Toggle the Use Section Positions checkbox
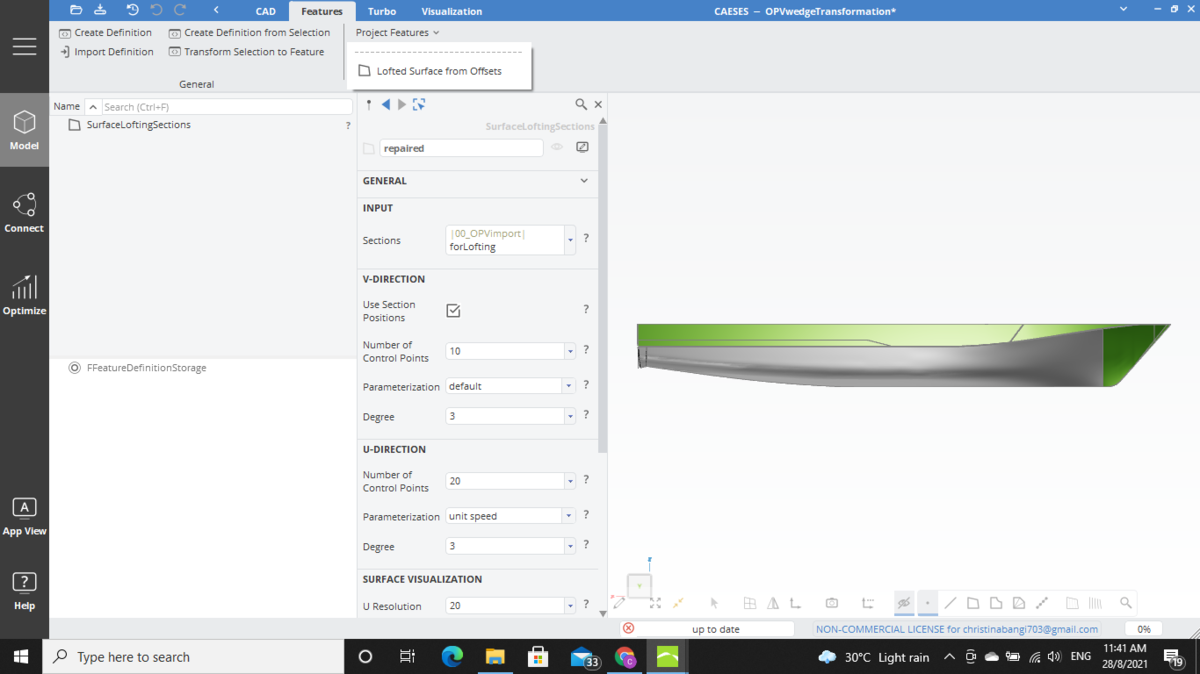Image resolution: width=1200 pixels, height=674 pixels. pos(453,311)
